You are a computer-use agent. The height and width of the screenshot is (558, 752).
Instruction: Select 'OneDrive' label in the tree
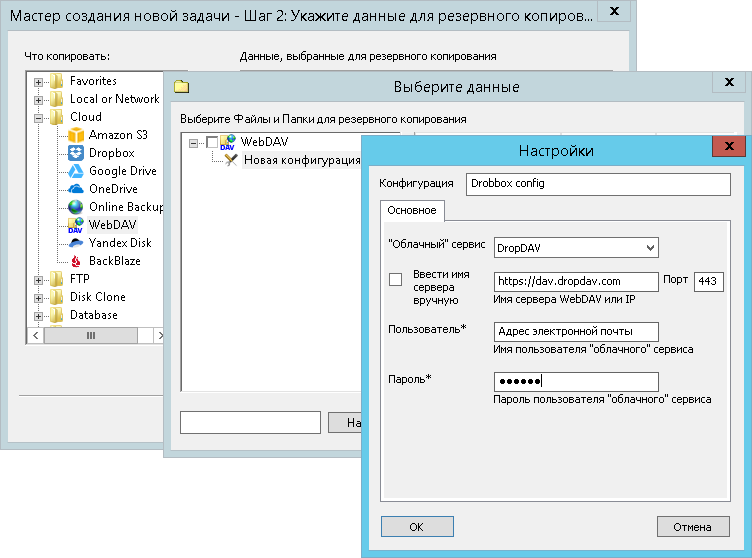coord(113,189)
